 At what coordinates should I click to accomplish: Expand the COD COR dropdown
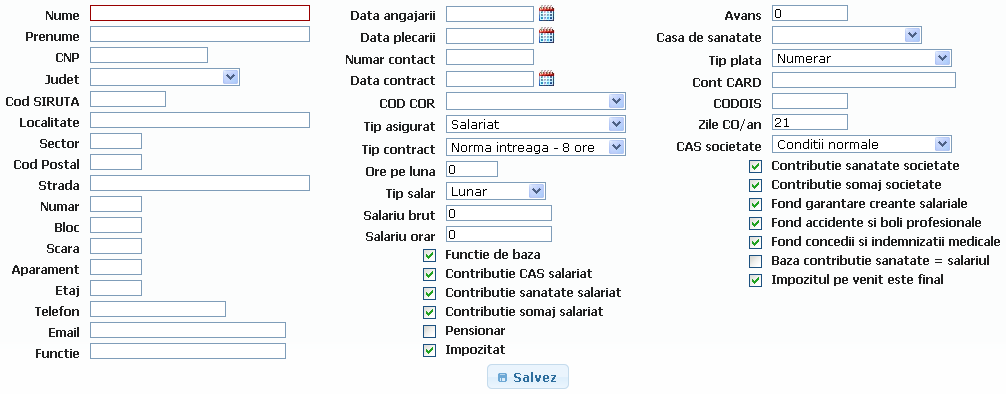tap(536, 101)
